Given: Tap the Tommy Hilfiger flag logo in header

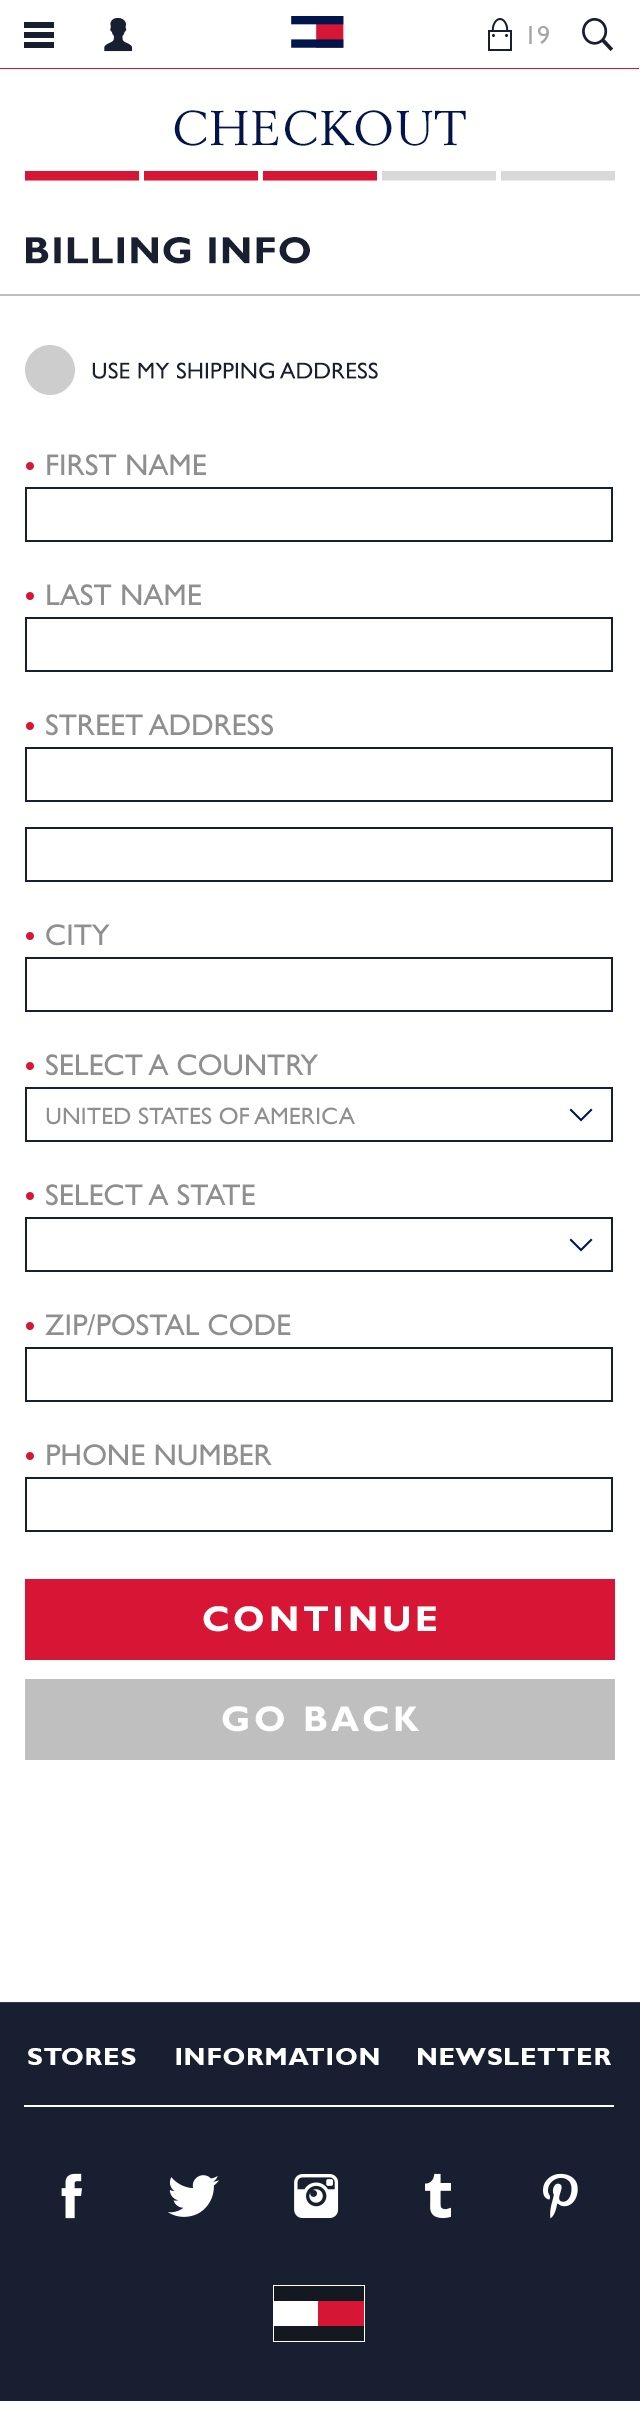Looking at the screenshot, I should [x=317, y=32].
